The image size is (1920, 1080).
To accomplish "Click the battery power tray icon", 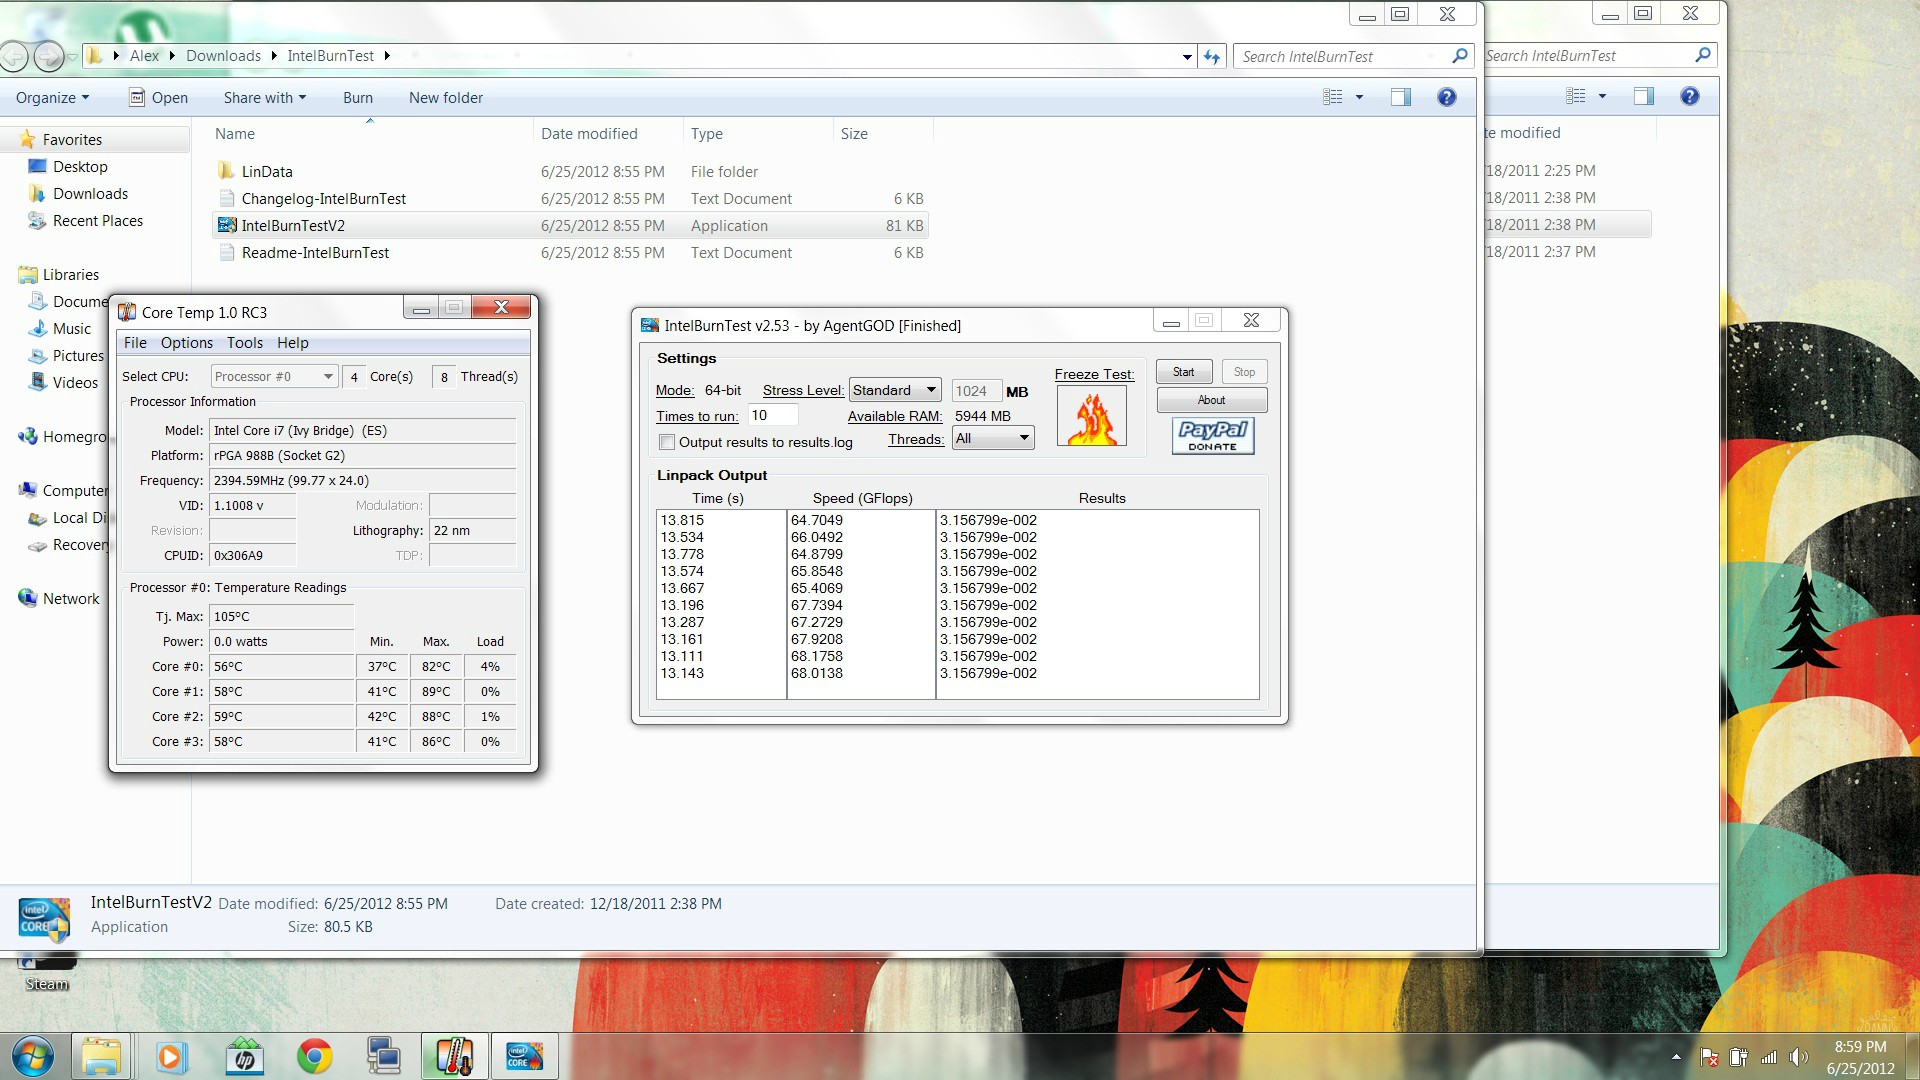I will click(x=1738, y=1057).
